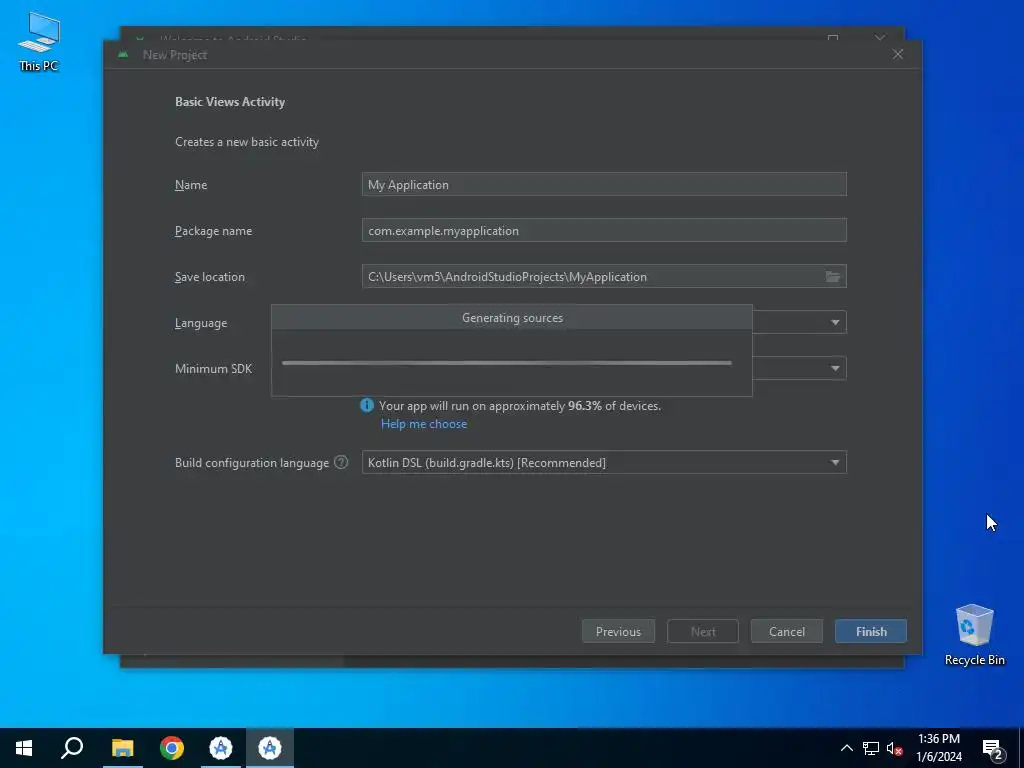Click the build configuration help question icon

tap(341, 462)
